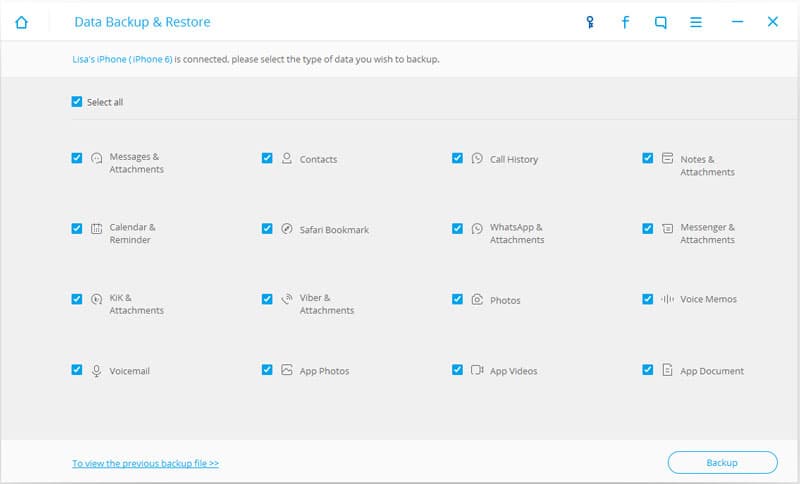Minimize the Data Backup window
The image size is (800, 484).
click(x=737, y=21)
